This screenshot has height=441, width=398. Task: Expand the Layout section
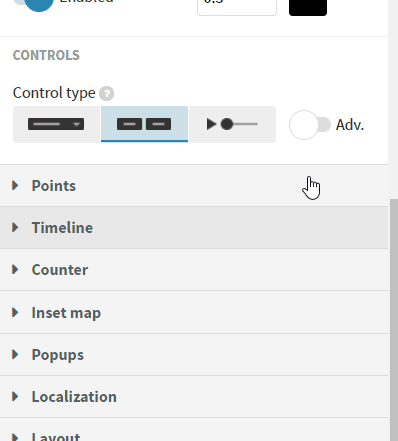194,430
